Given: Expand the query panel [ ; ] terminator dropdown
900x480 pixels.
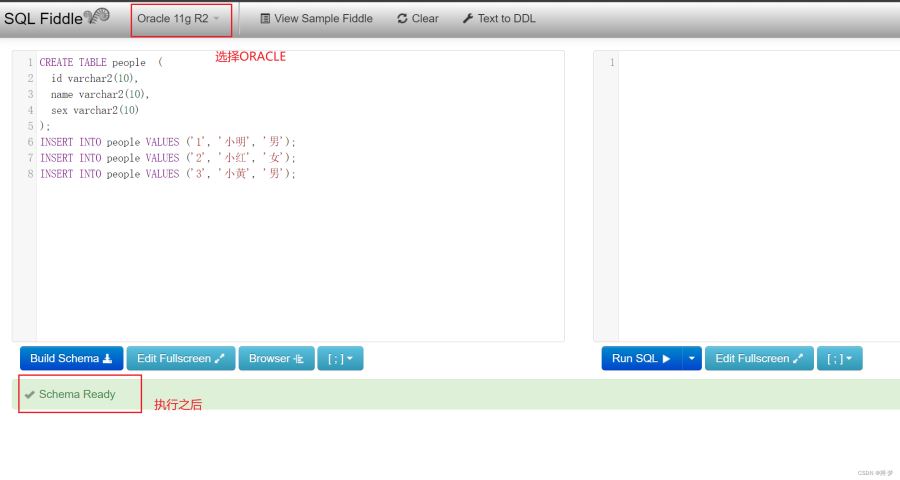Looking at the screenshot, I should click(x=839, y=358).
